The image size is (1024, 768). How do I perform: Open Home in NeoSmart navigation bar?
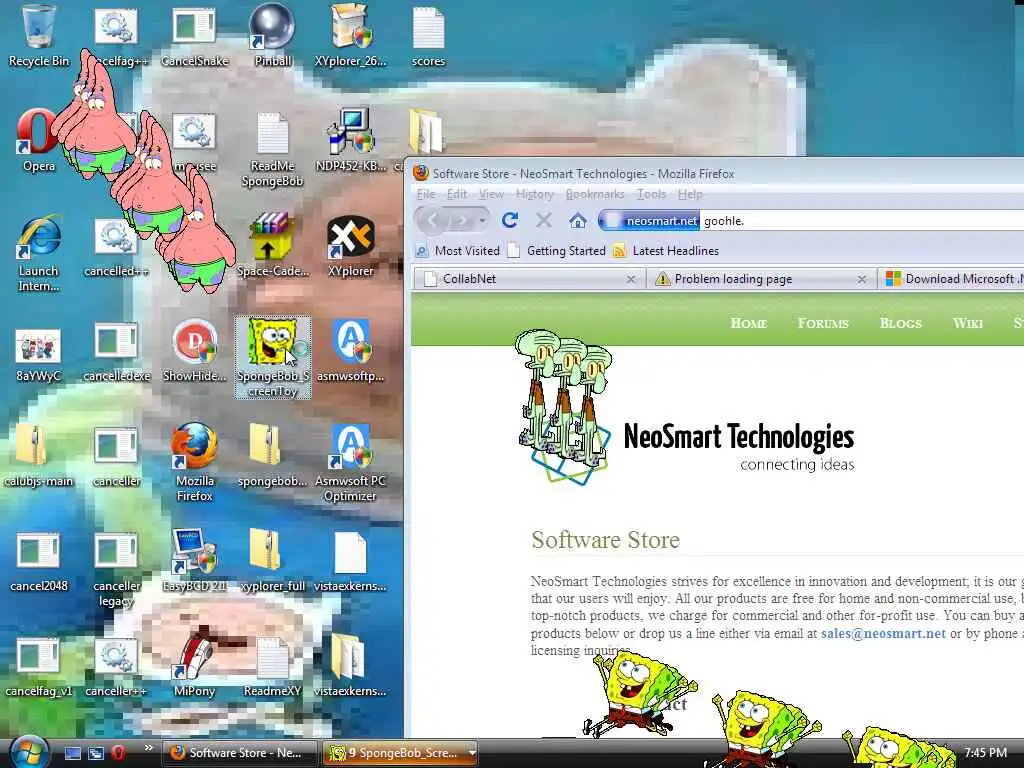(x=748, y=323)
